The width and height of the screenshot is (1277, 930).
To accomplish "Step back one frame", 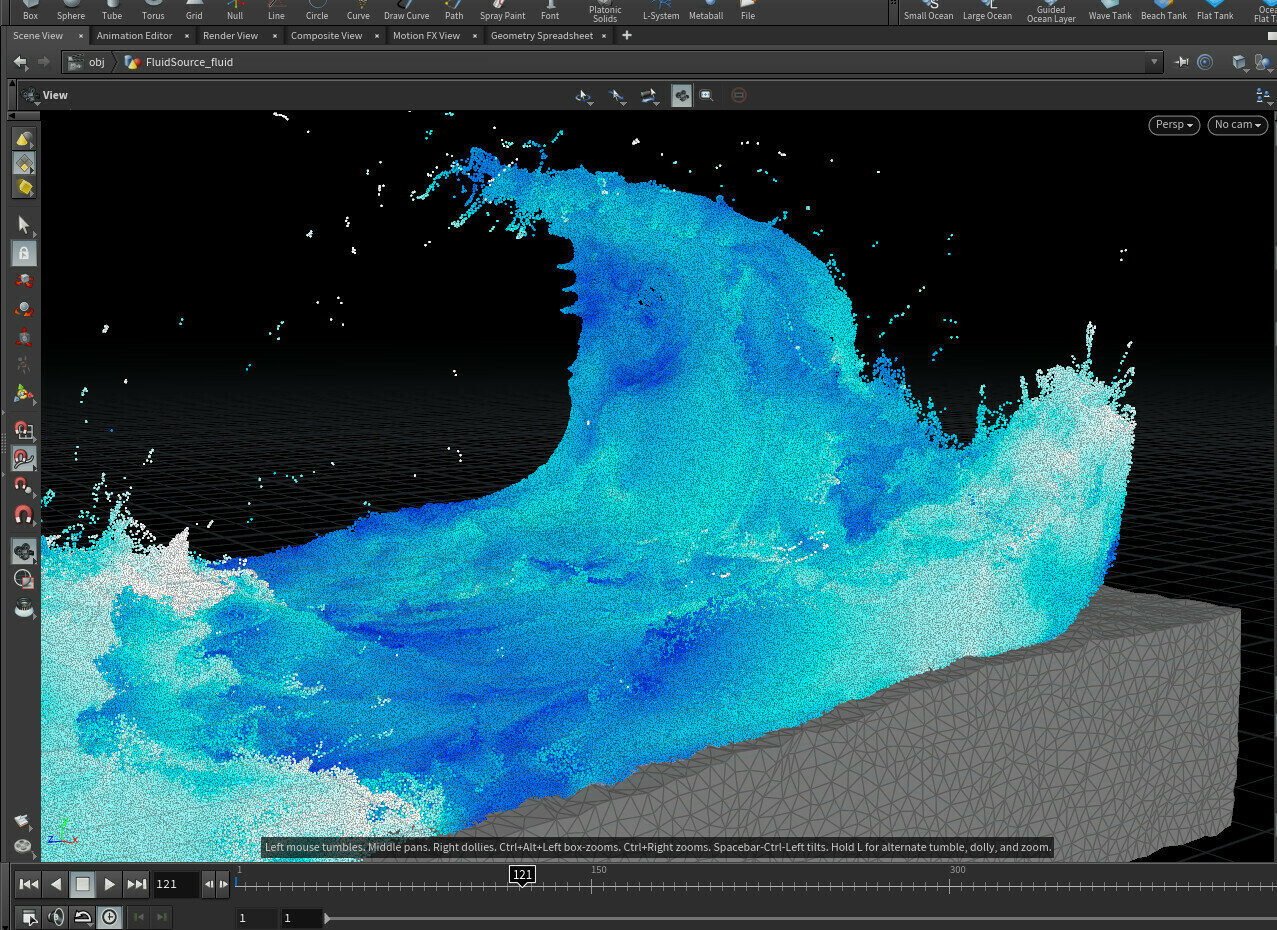I will tap(208, 884).
